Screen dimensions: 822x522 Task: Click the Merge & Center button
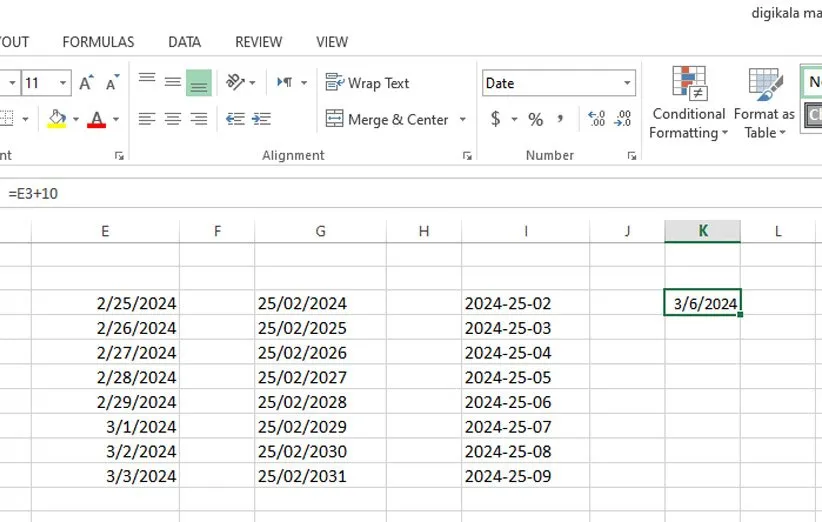click(x=387, y=119)
